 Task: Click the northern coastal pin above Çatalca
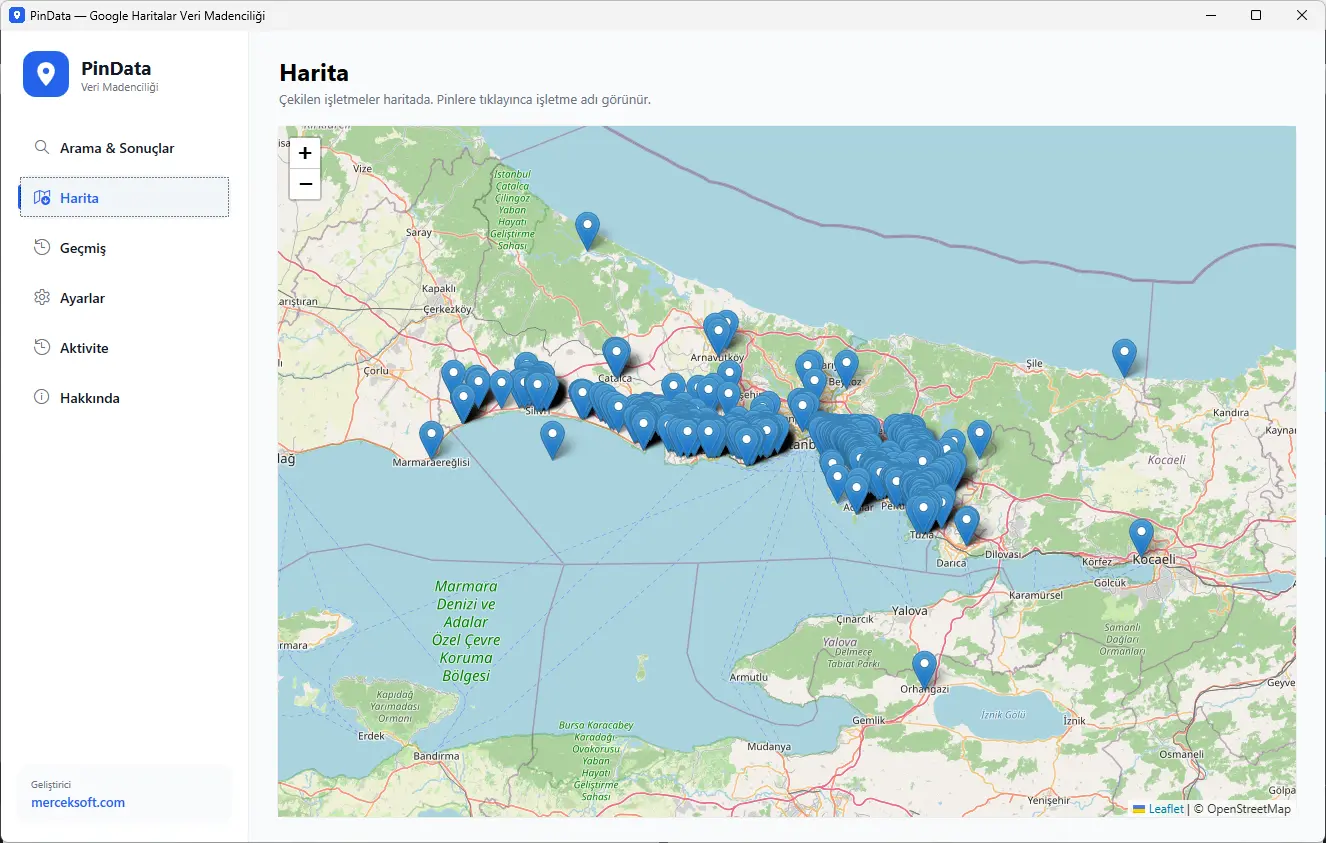pyautogui.click(x=588, y=231)
